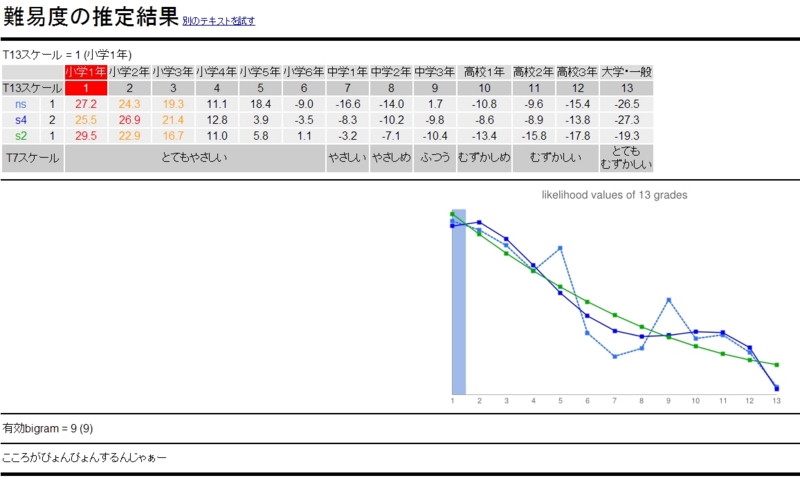Click the T13スケール row label
The height and width of the screenshot is (478, 800).
[x=33, y=88]
